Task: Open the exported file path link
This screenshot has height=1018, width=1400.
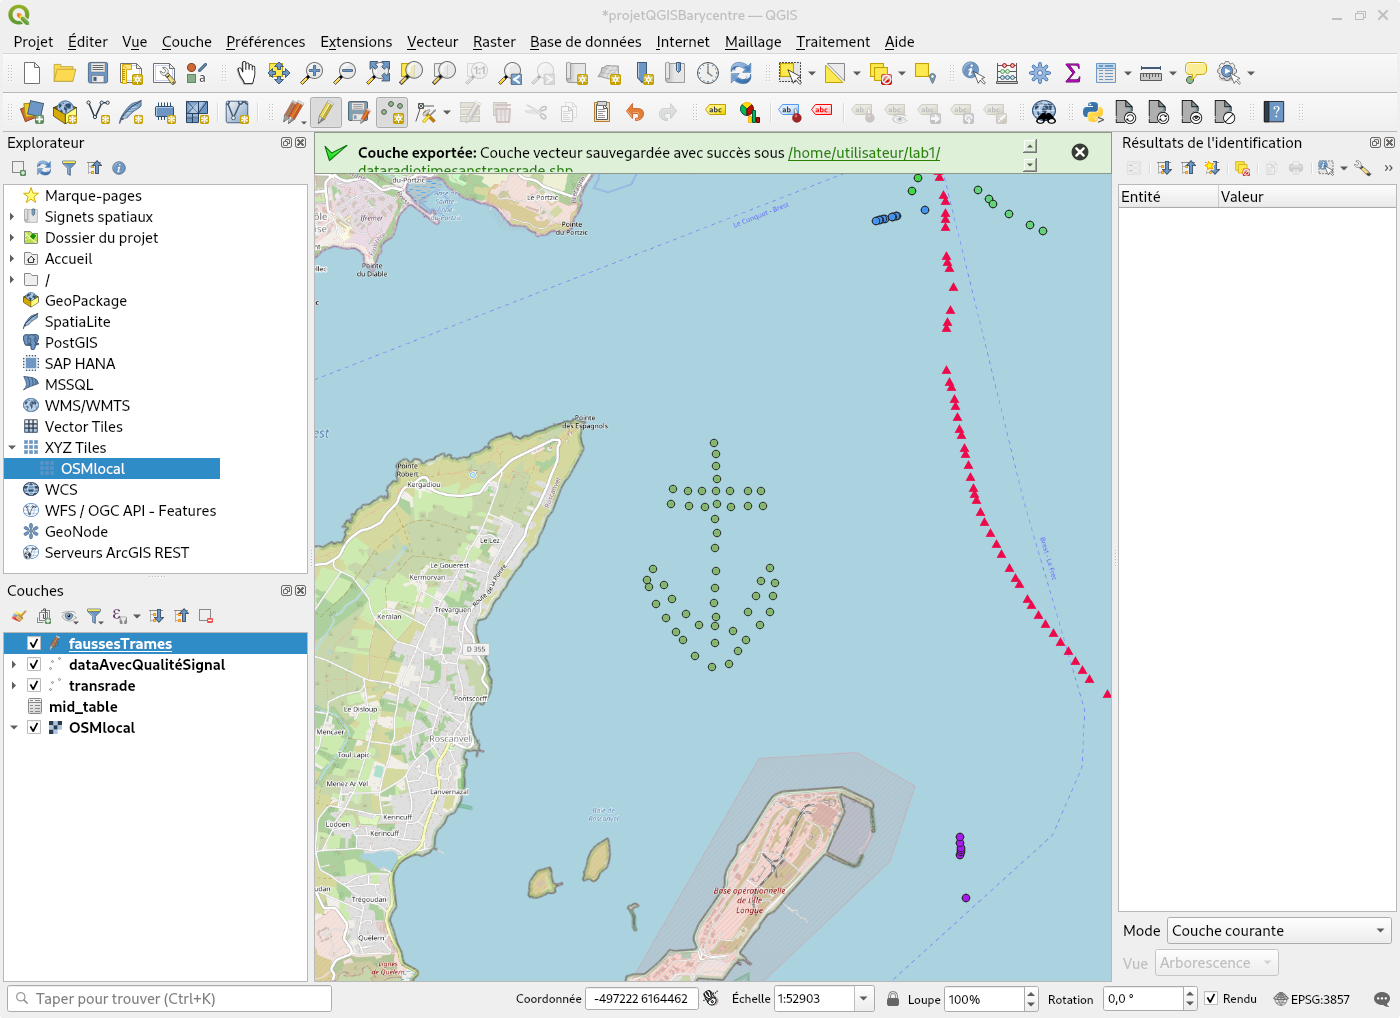Action: pyautogui.click(x=864, y=153)
